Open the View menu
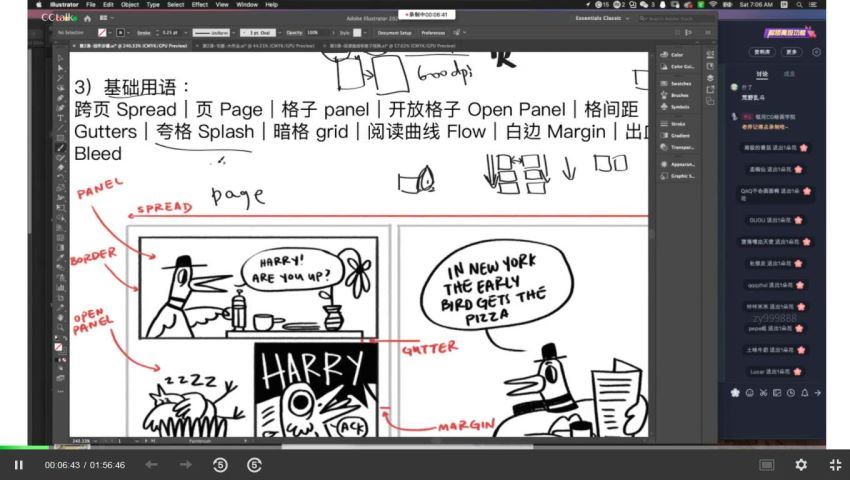The image size is (850, 480). tap(222, 4)
